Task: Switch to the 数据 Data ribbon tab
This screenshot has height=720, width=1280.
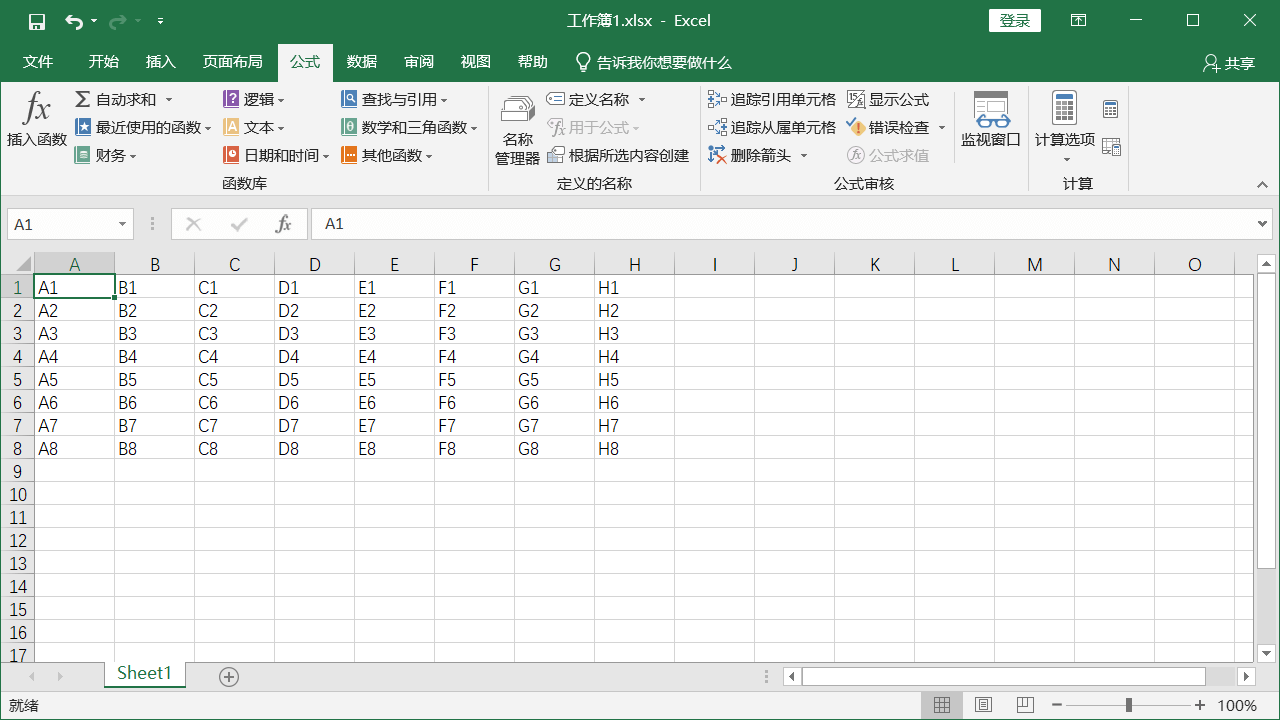Action: (362, 62)
